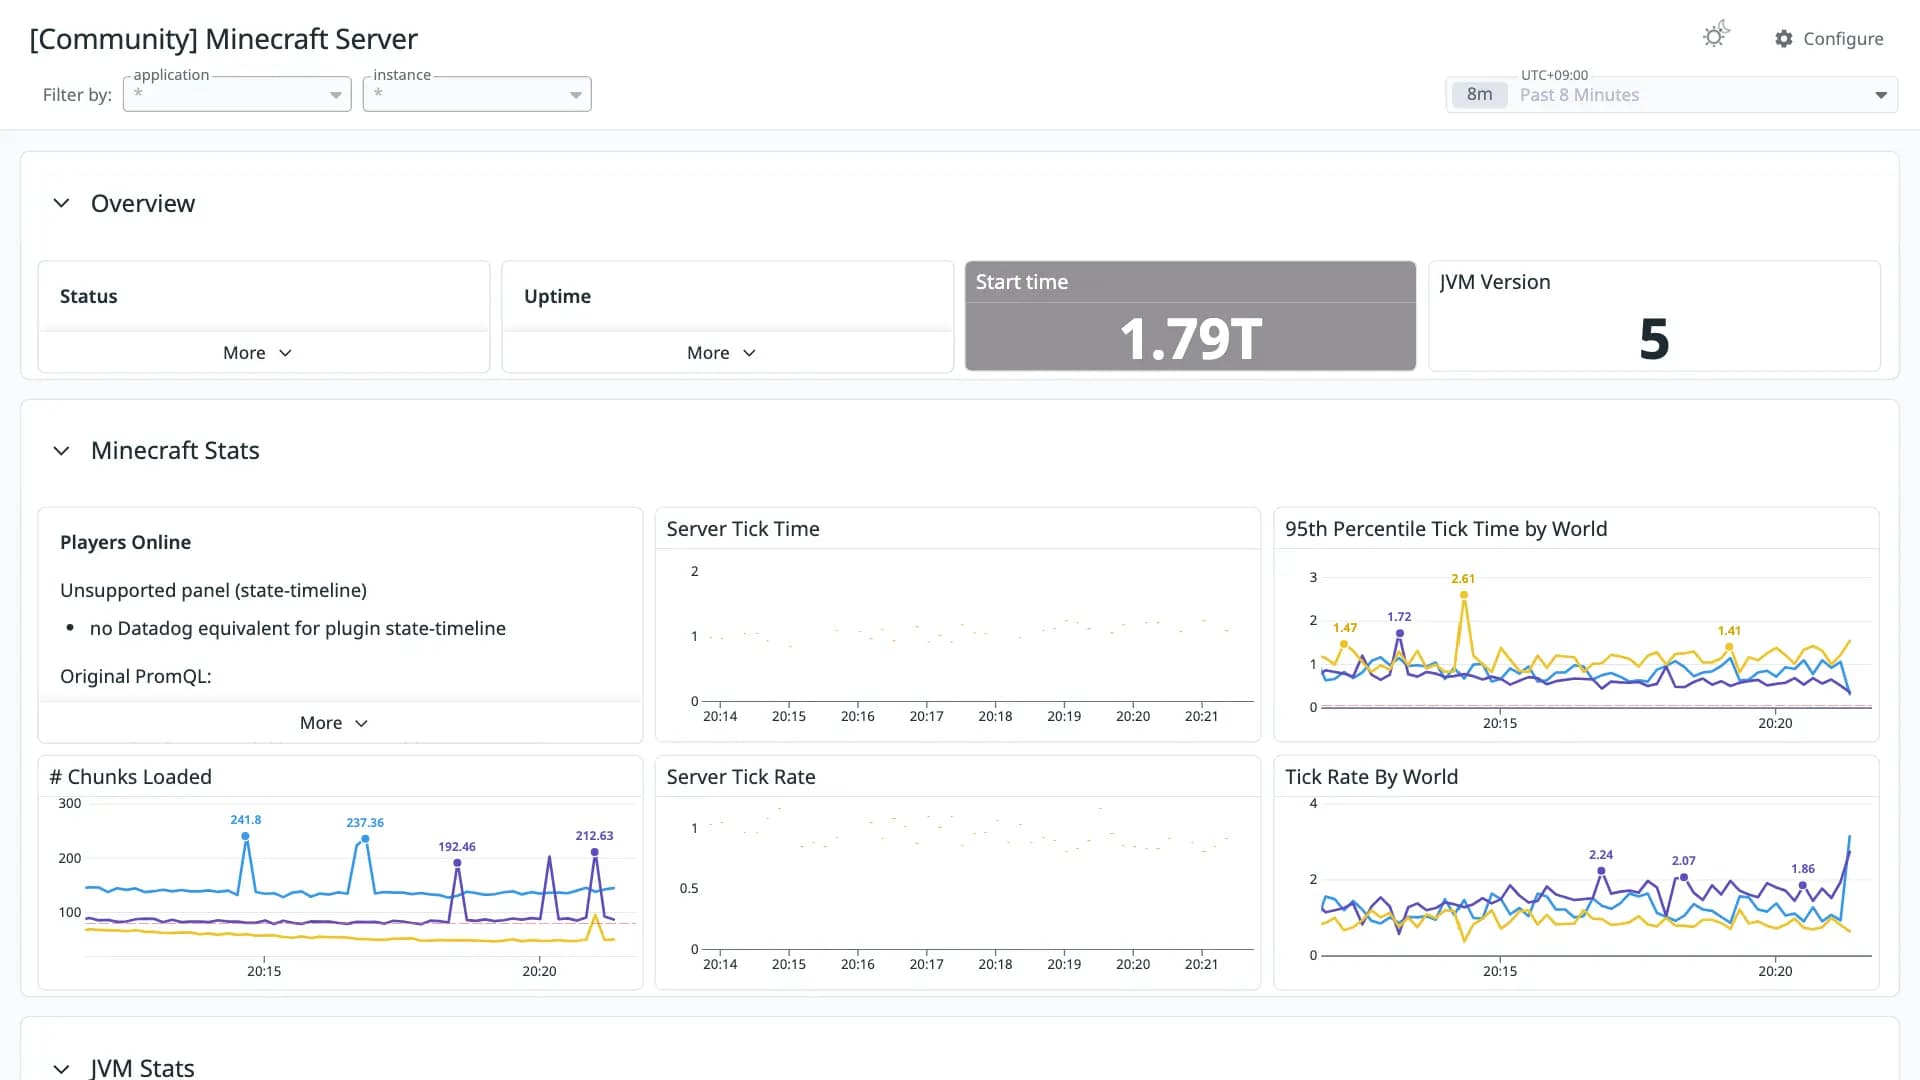The height and width of the screenshot is (1080, 1920).
Task: Click the 2.07 peak in Tick Rate By World
Action: point(1684,877)
